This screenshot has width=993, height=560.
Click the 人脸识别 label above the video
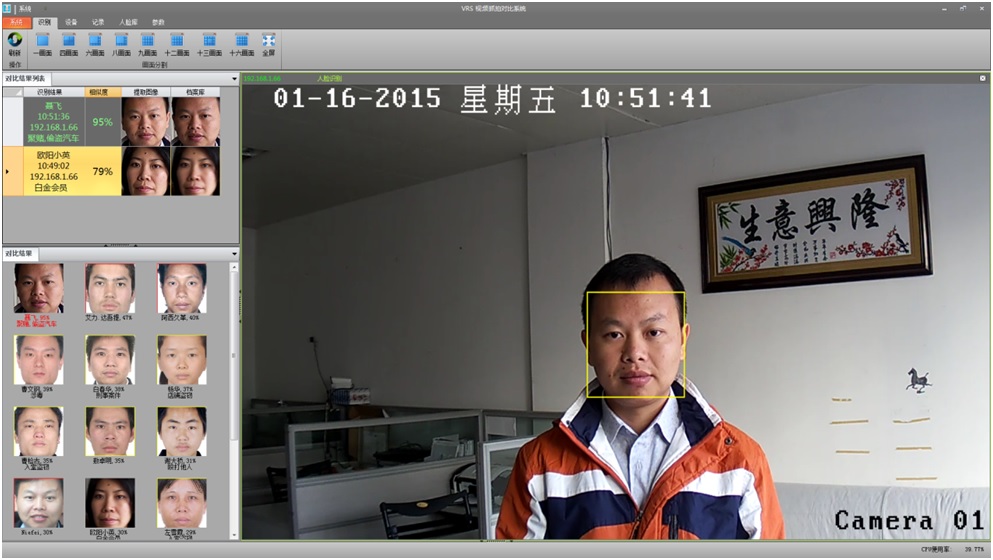(329, 79)
